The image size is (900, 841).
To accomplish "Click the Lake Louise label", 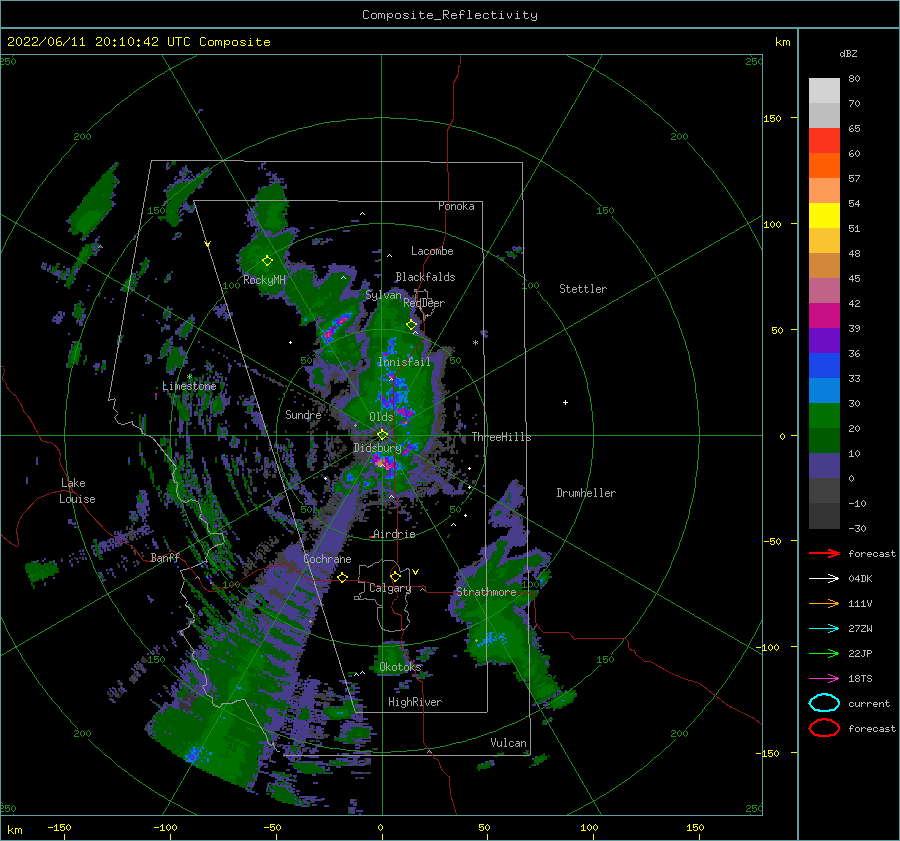I will click(x=77, y=491).
